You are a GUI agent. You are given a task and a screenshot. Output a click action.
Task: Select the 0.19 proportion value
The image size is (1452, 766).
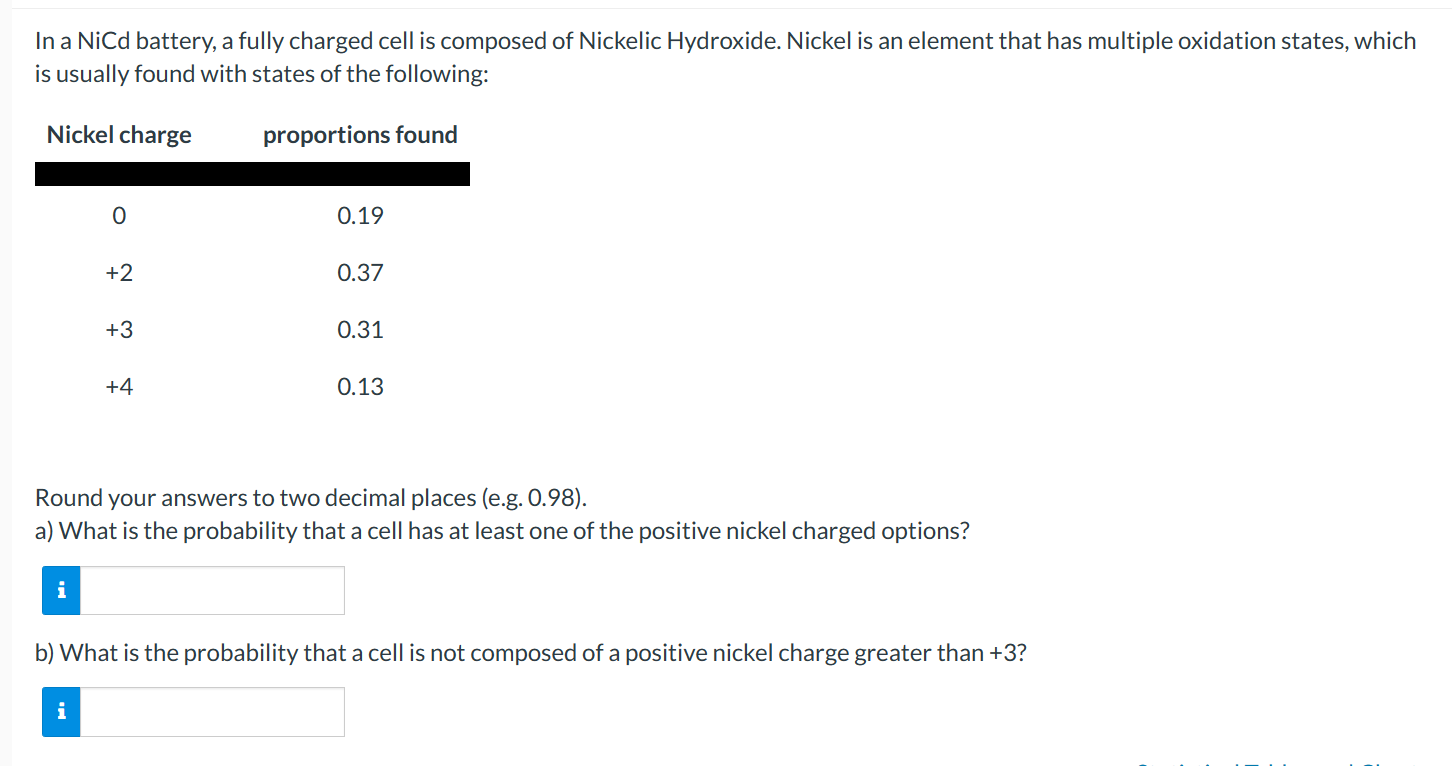[360, 215]
